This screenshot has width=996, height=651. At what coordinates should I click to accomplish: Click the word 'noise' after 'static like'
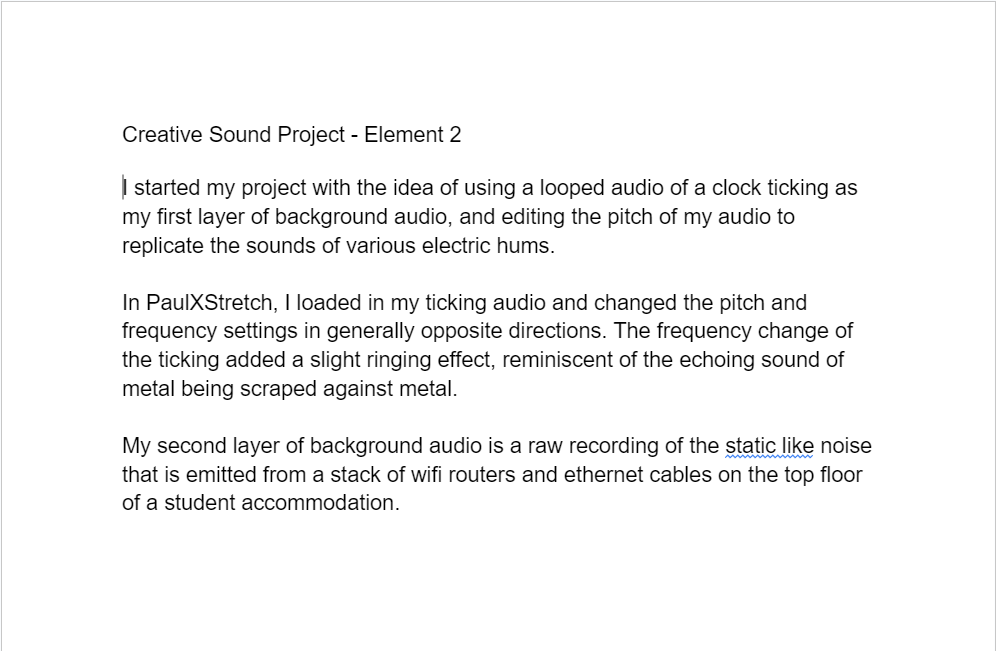point(846,446)
